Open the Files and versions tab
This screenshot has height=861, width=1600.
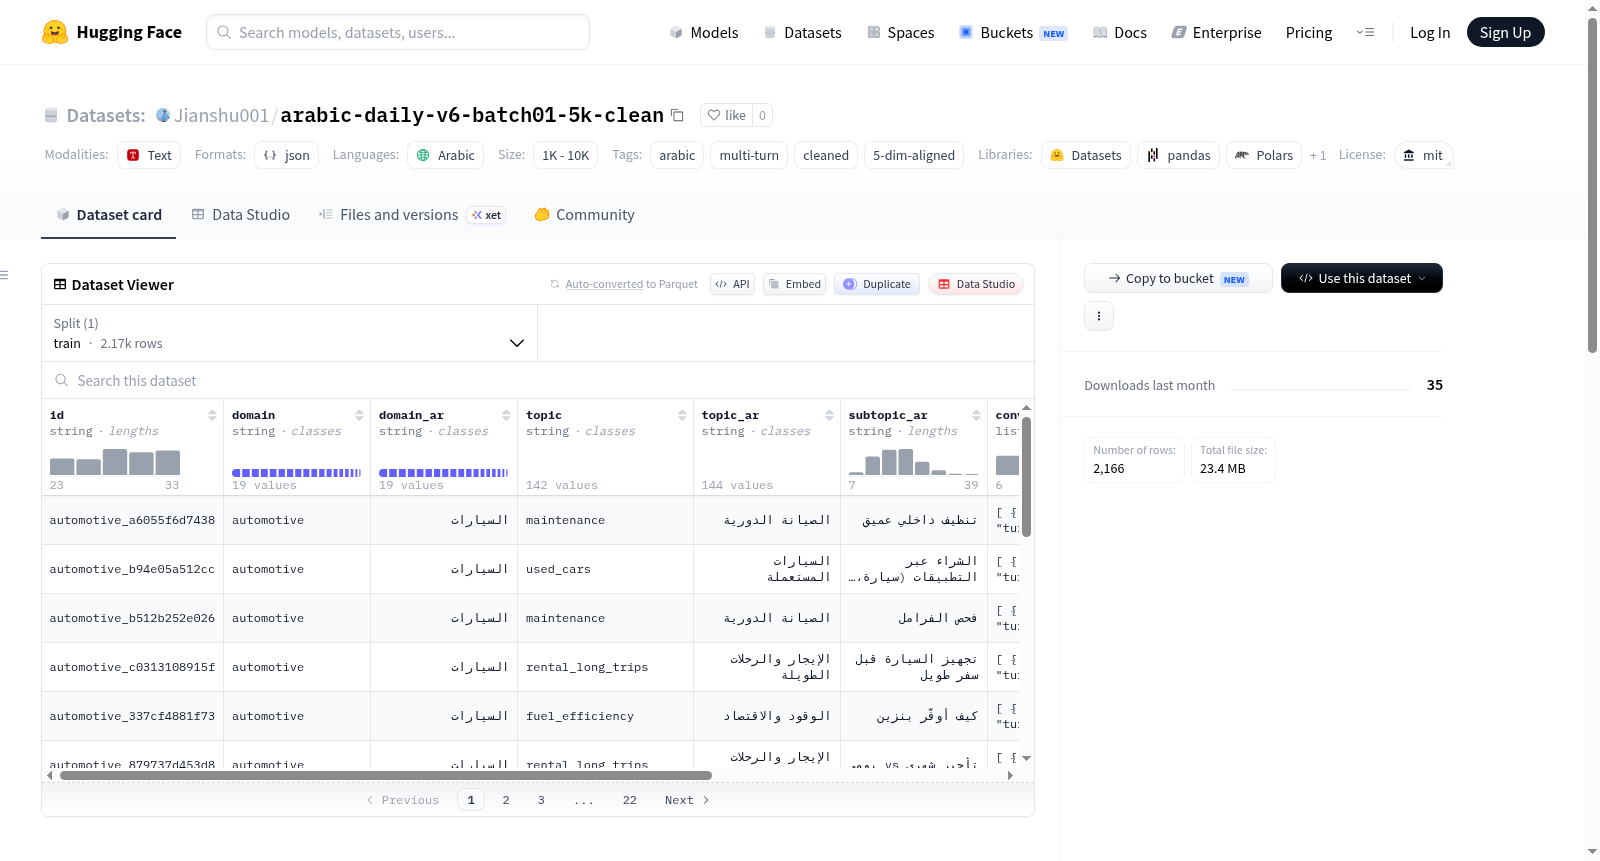tap(412, 215)
